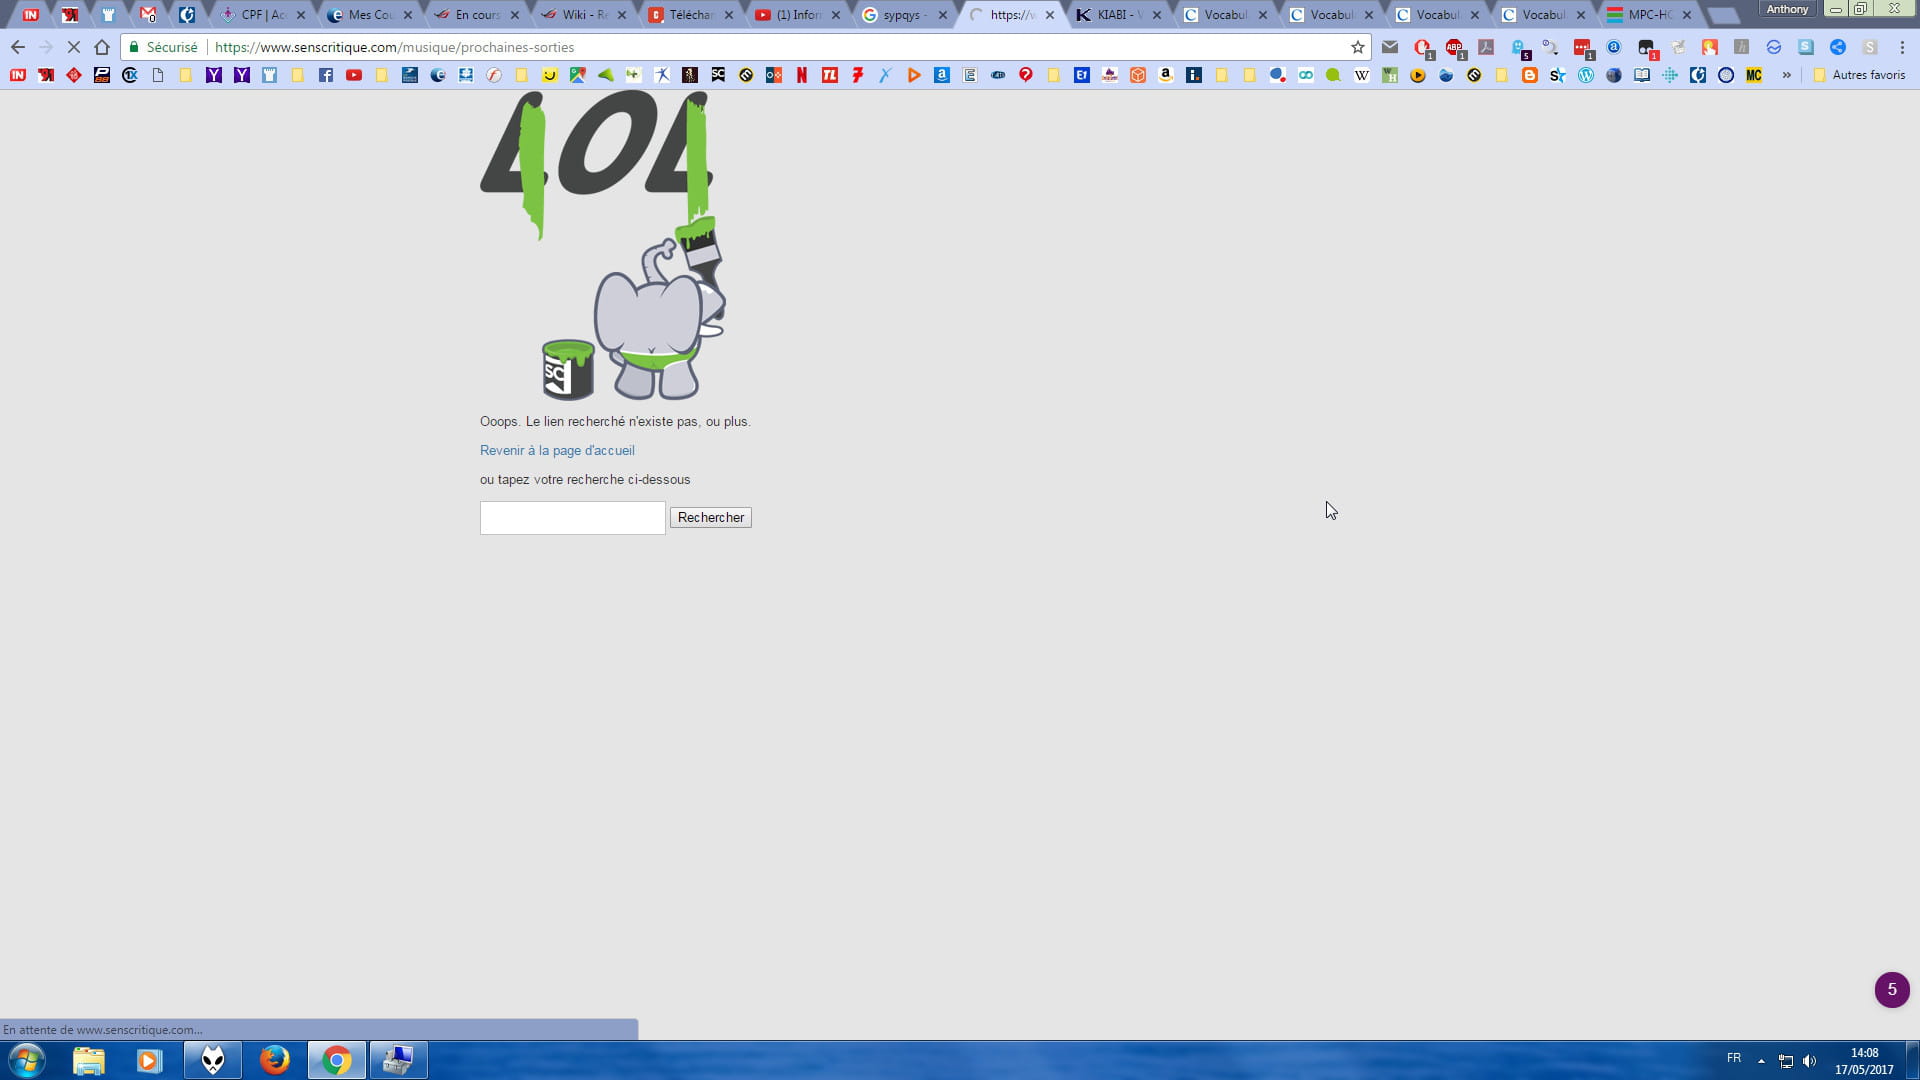1920x1080 pixels.
Task: Follow the Revenir à la page d'accueil link
Action: (557, 451)
